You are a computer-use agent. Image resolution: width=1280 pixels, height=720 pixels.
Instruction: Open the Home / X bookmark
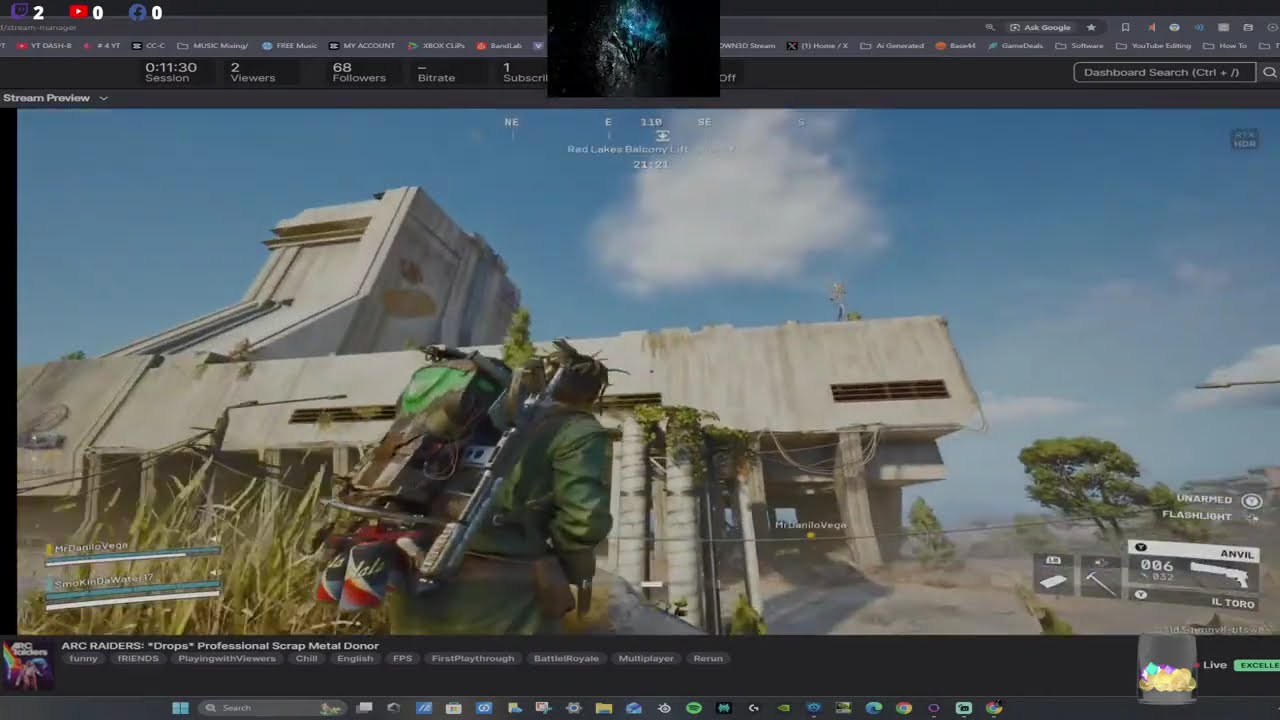[x=817, y=46]
